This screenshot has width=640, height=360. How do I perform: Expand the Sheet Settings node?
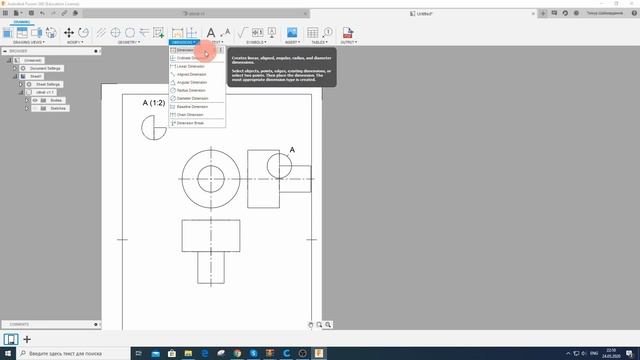(21, 84)
